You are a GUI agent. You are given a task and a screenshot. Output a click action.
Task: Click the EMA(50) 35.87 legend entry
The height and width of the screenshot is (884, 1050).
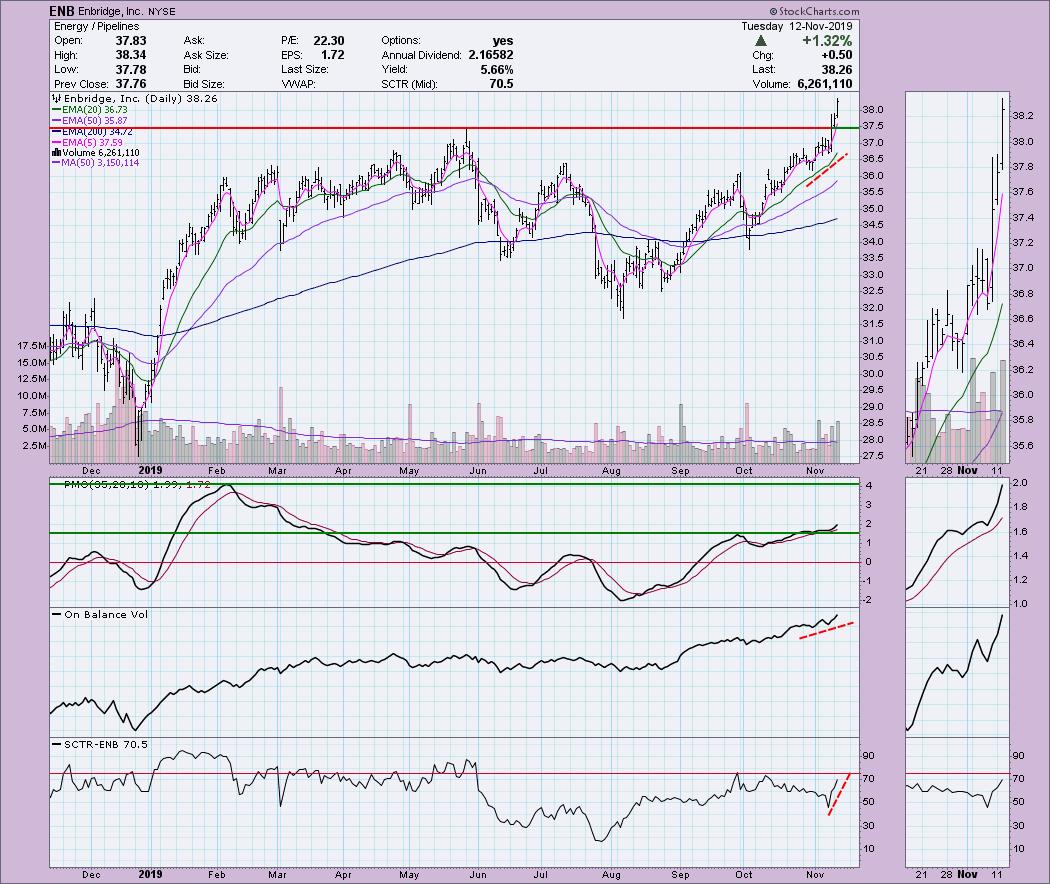[96, 121]
